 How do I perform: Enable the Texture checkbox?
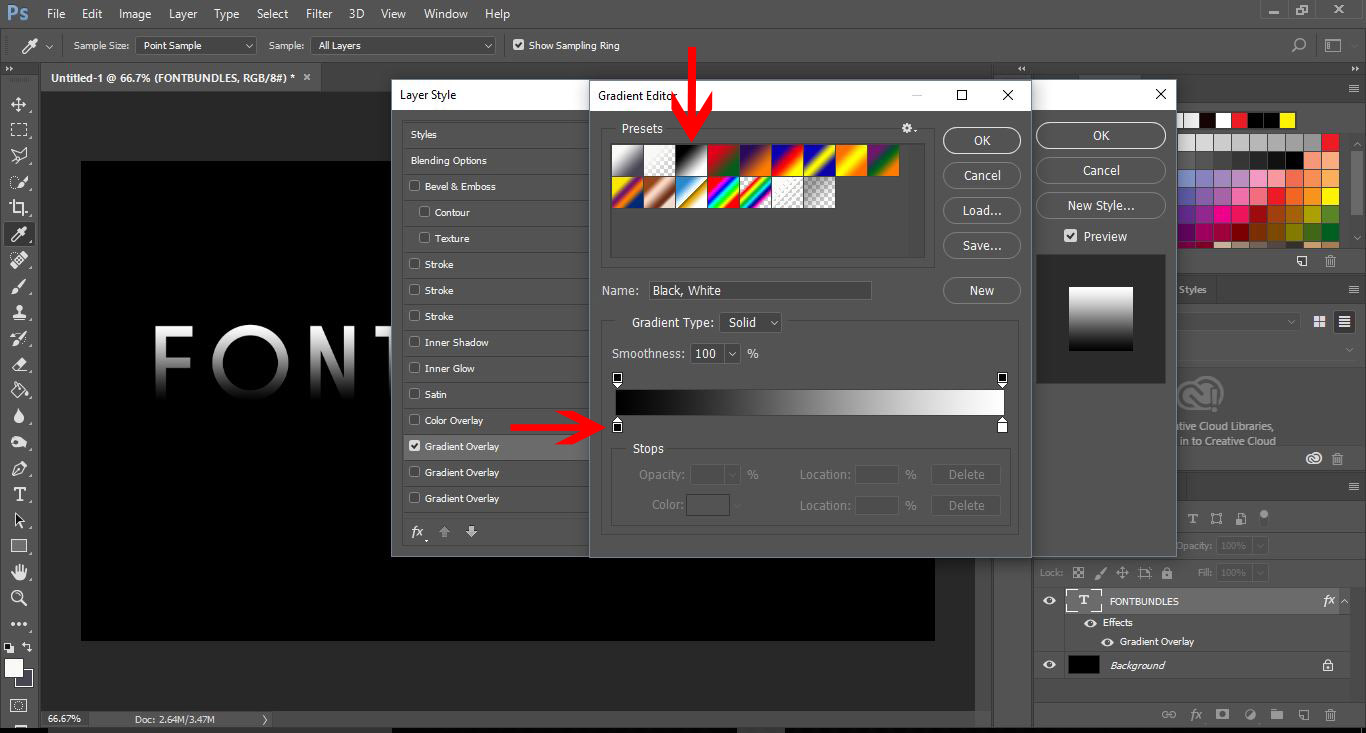(424, 238)
